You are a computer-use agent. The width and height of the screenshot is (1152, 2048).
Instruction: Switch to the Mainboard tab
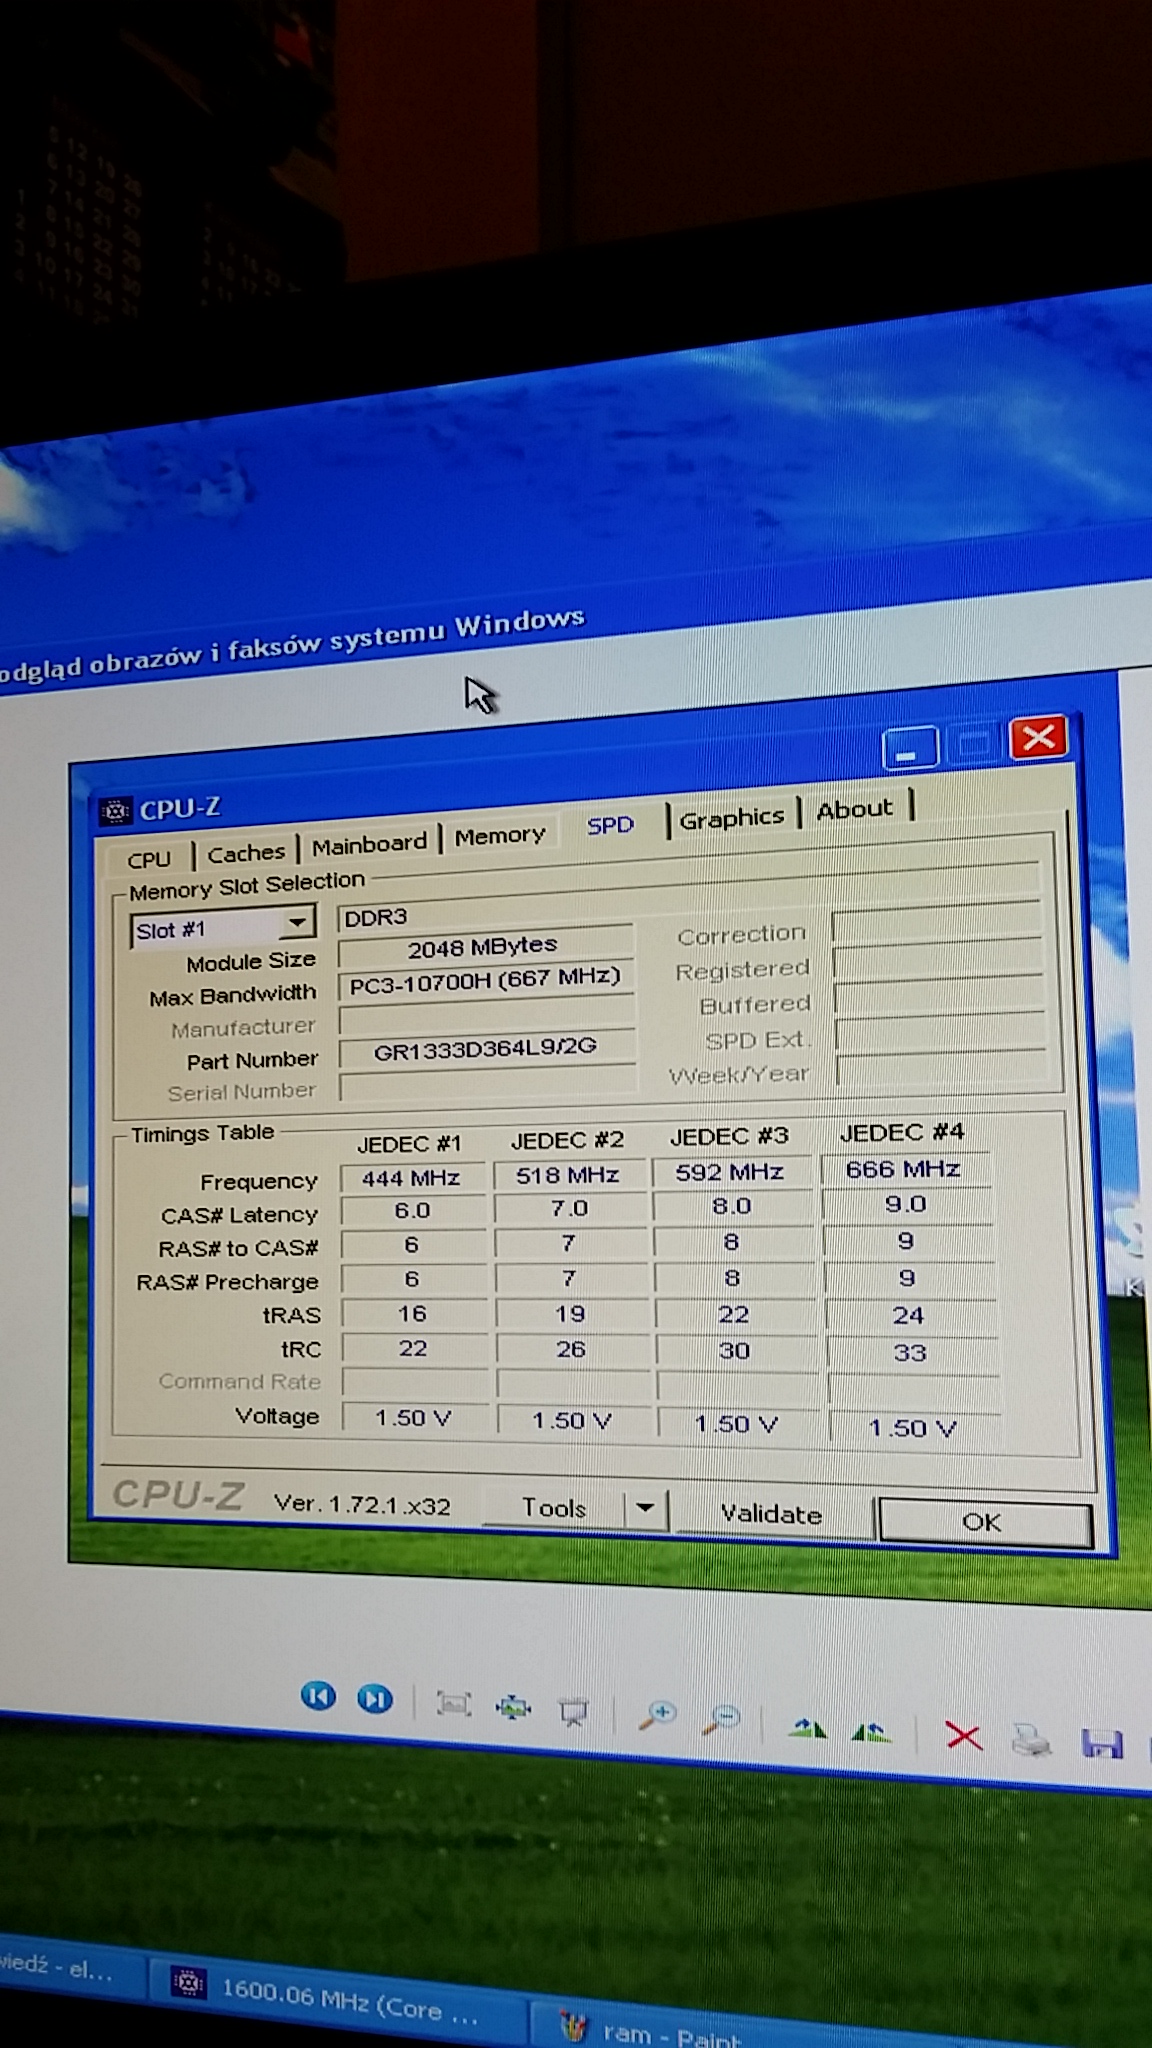click(369, 844)
